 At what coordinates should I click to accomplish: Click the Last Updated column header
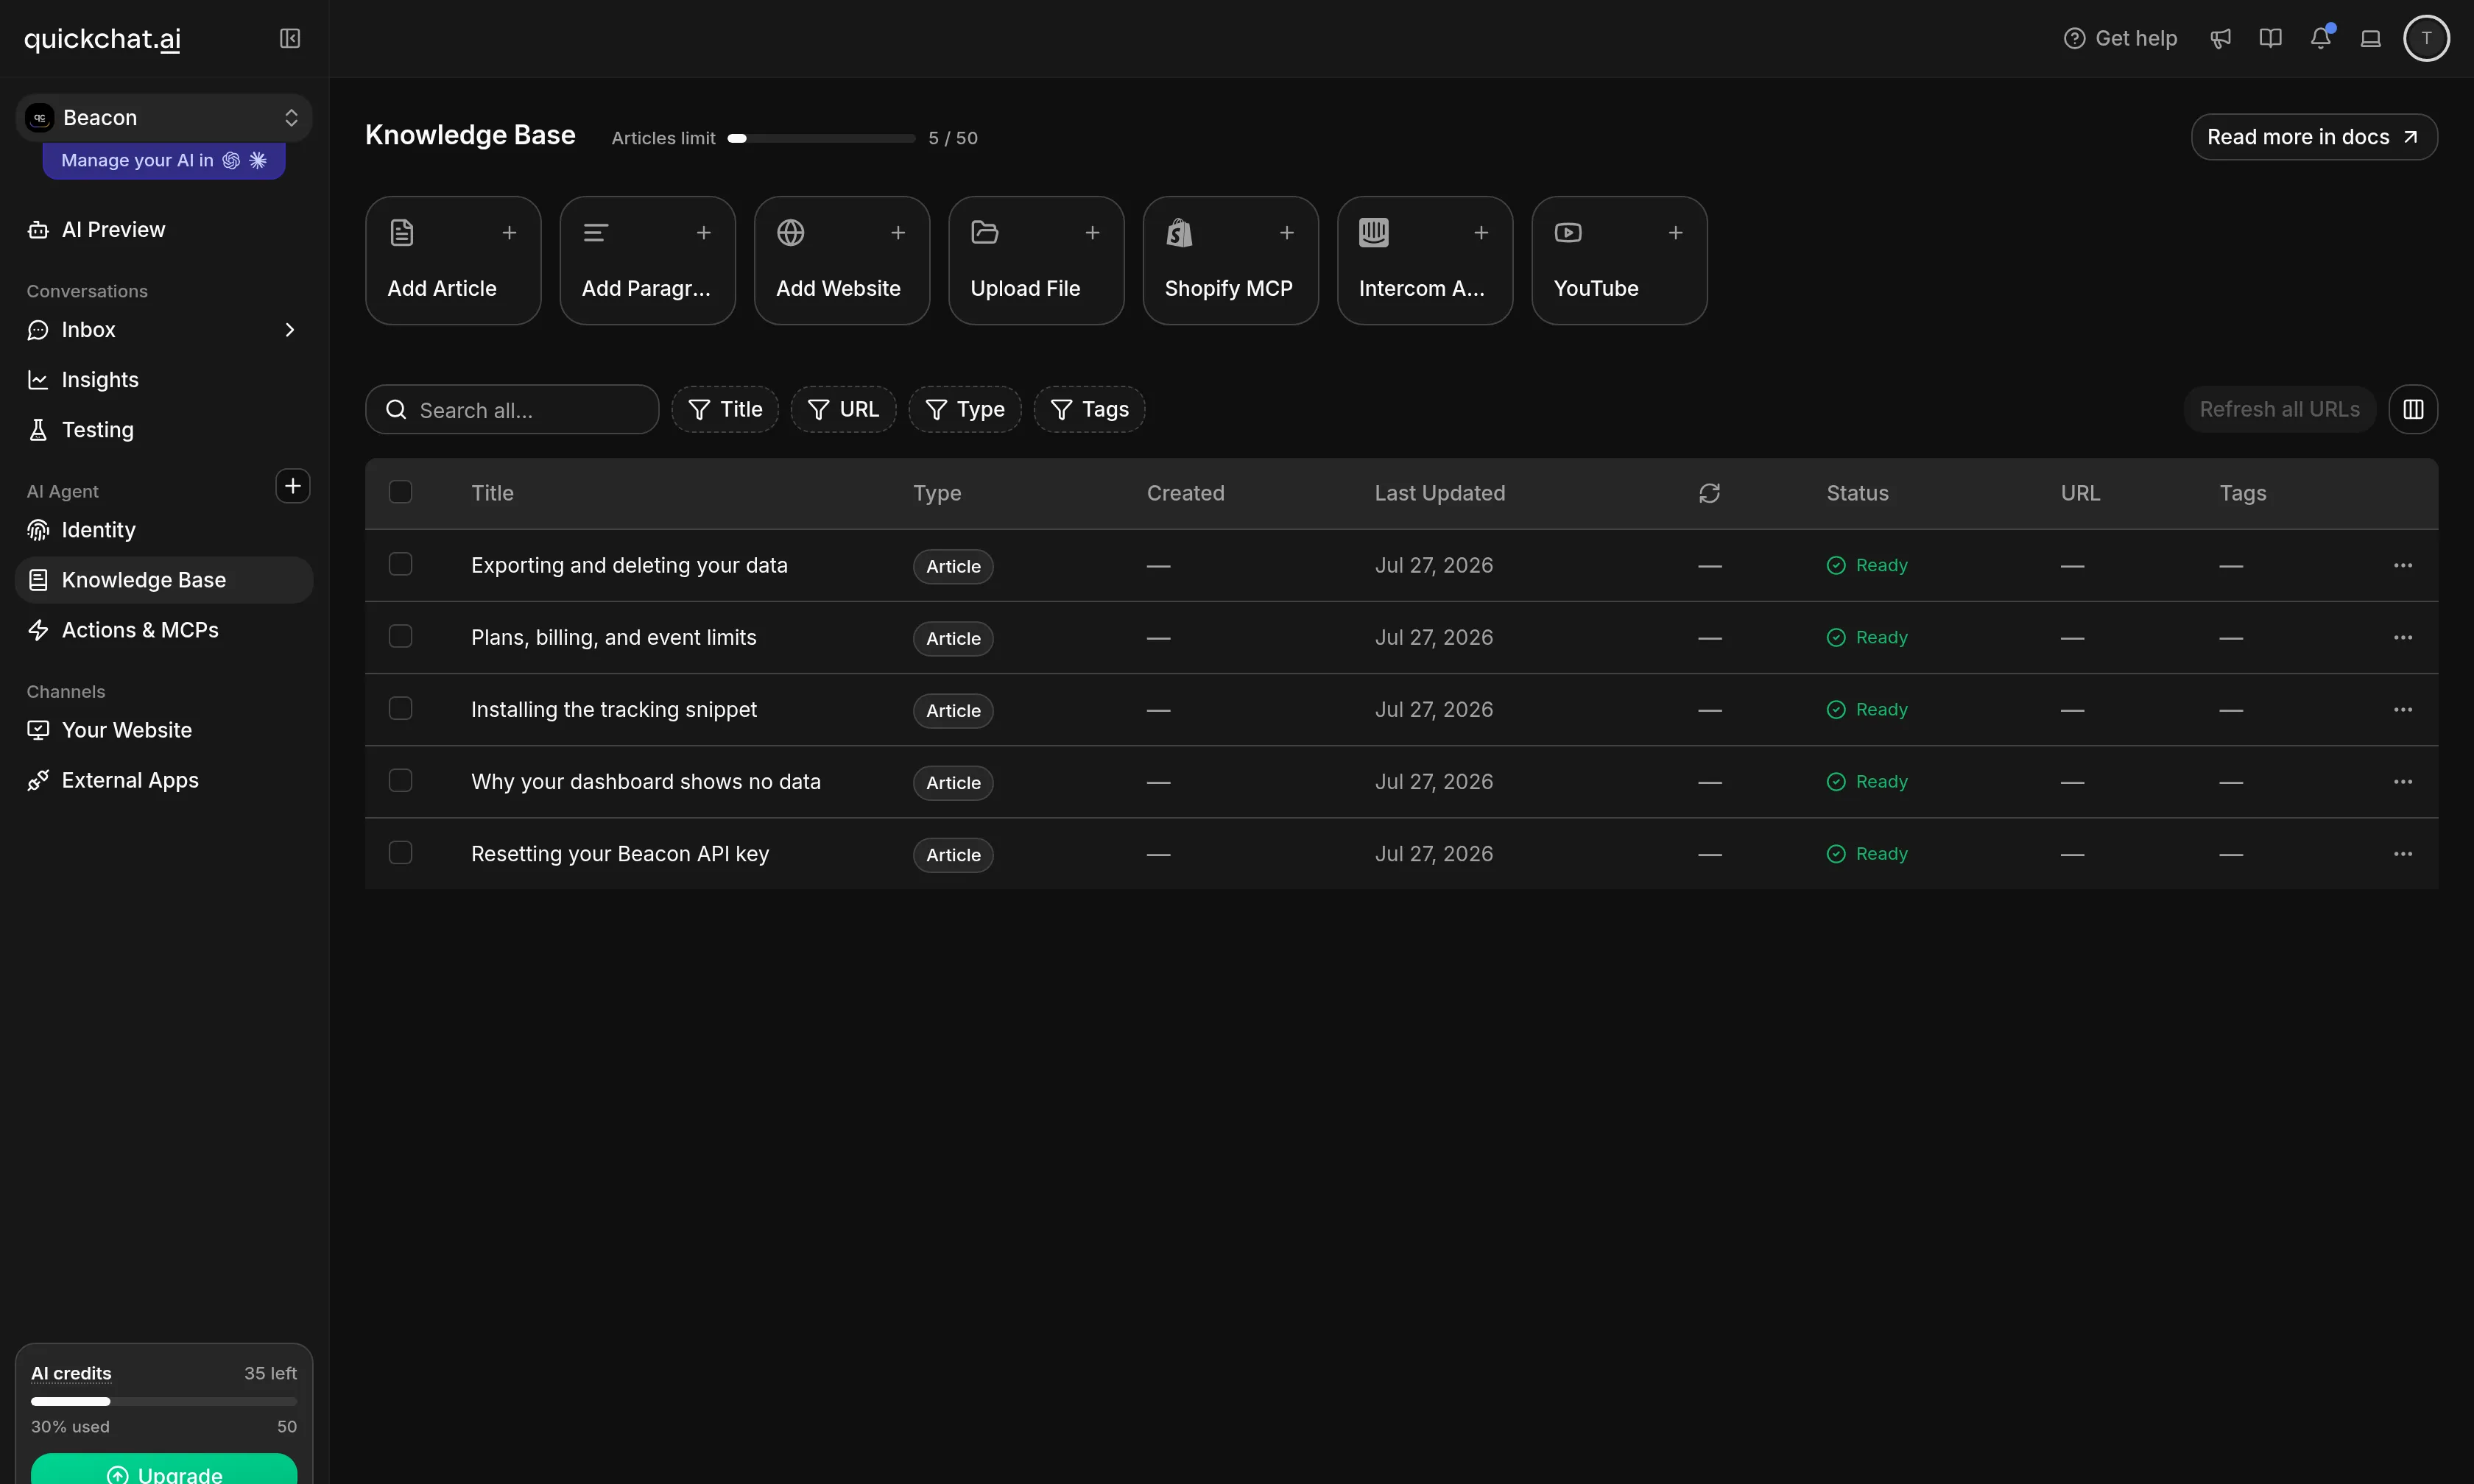tap(1439, 493)
